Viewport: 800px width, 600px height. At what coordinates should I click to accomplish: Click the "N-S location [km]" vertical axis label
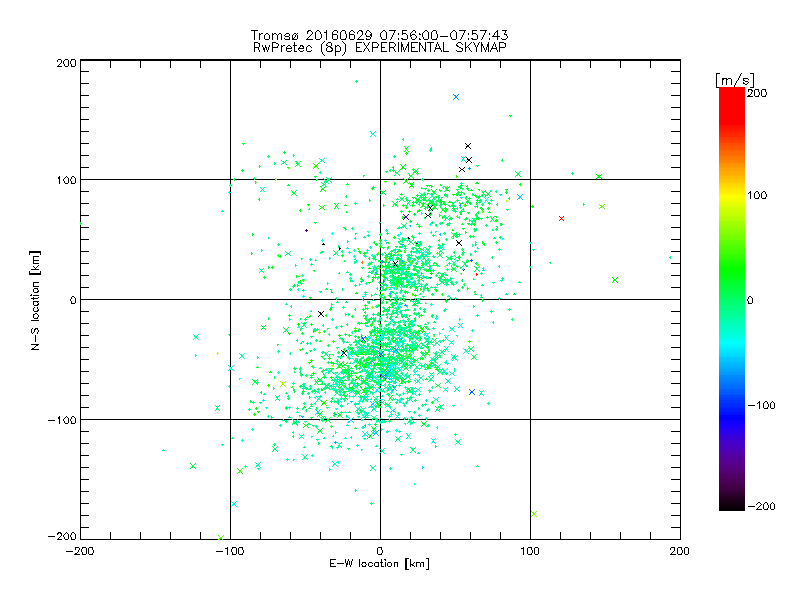tap(35, 301)
